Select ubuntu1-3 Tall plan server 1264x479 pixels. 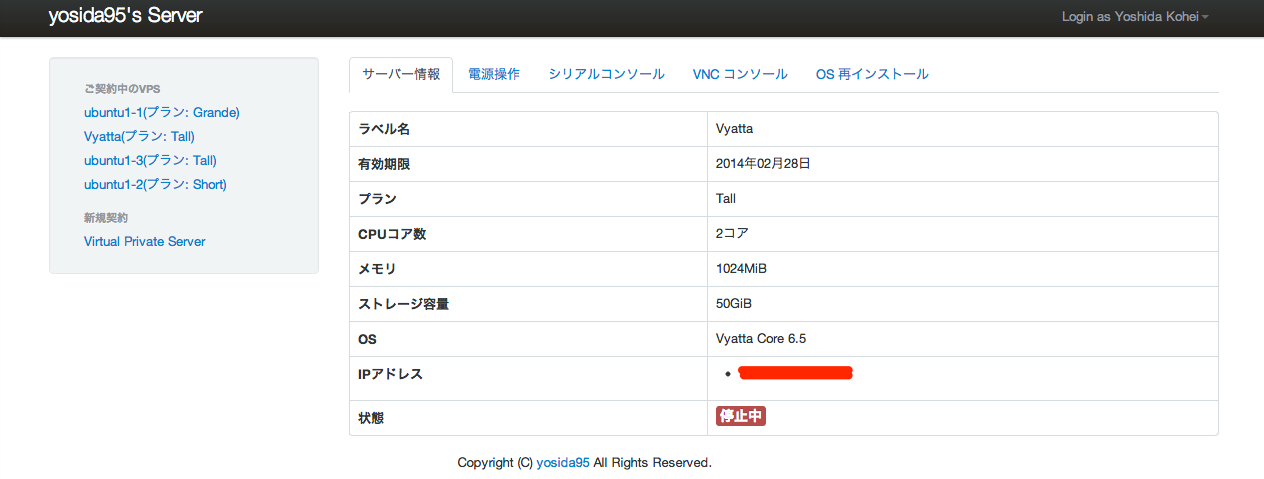(x=150, y=161)
